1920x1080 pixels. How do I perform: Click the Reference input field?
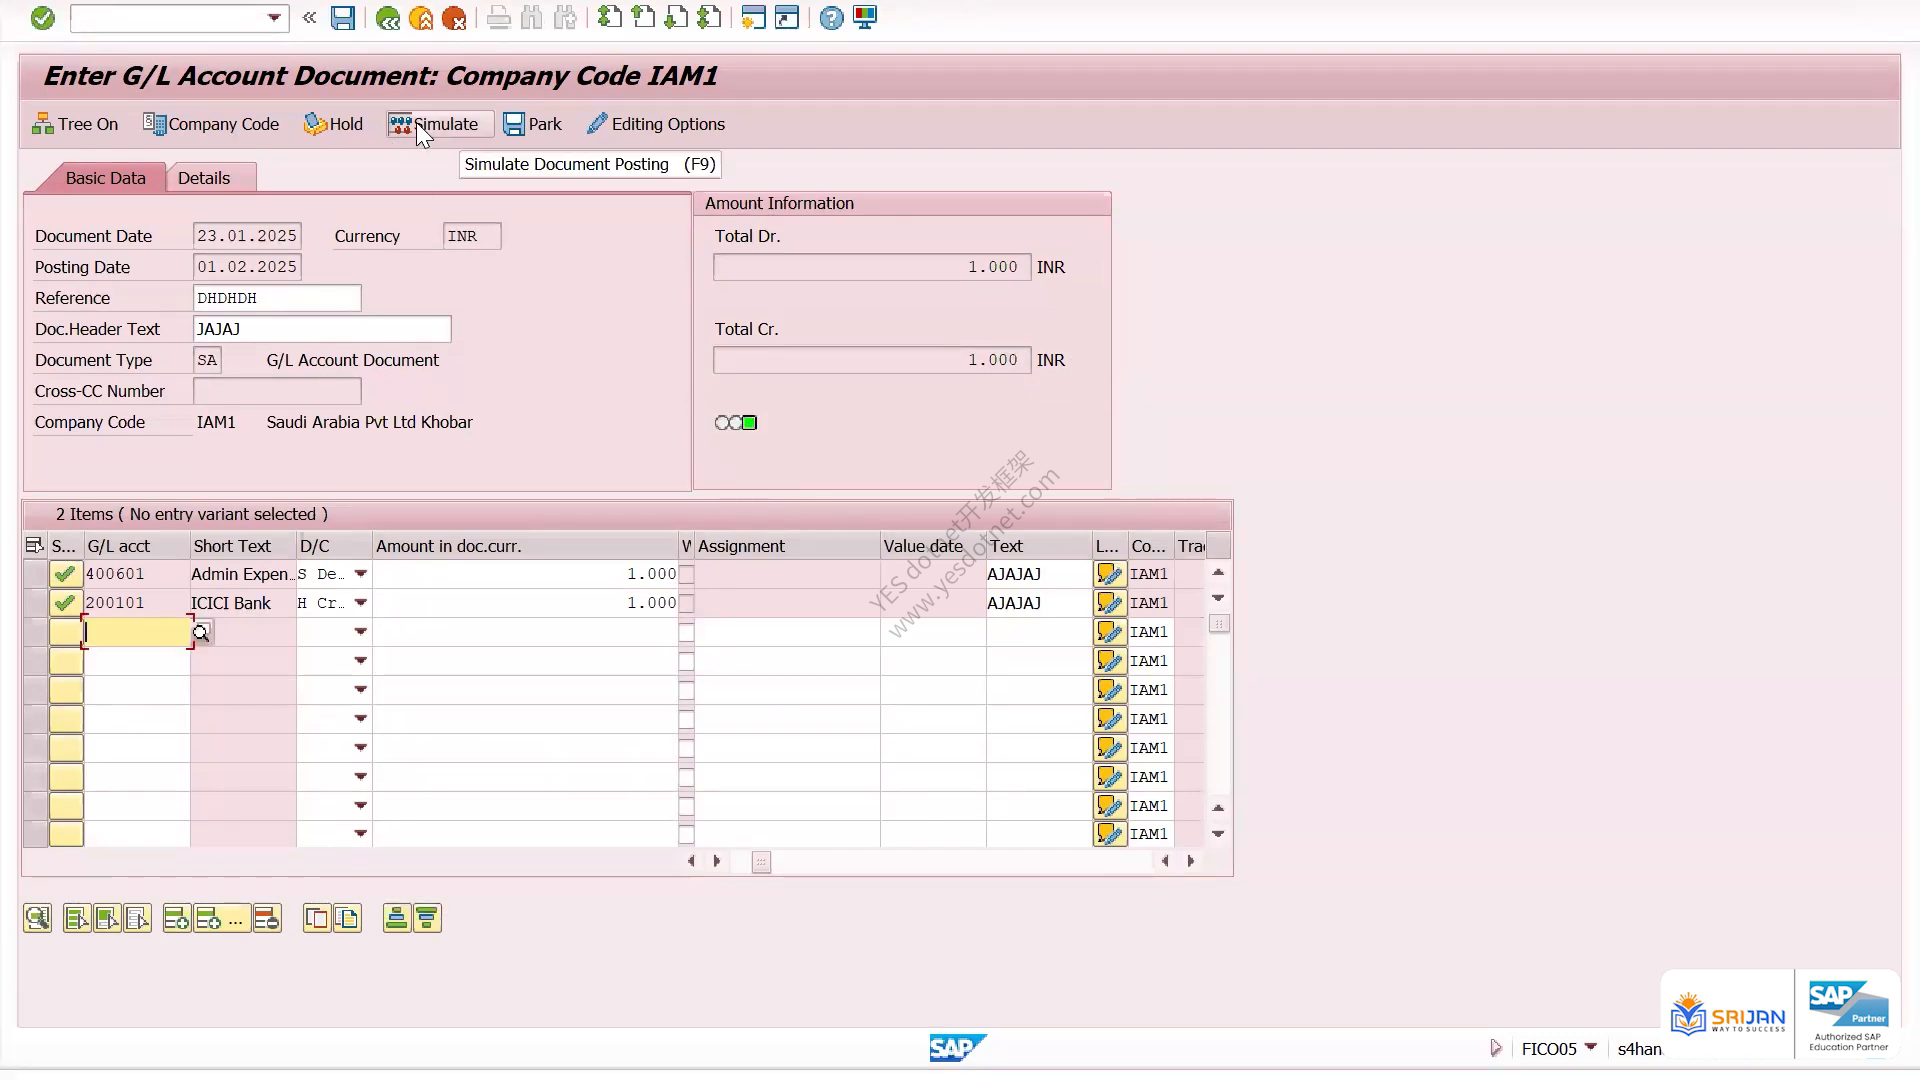coord(277,298)
